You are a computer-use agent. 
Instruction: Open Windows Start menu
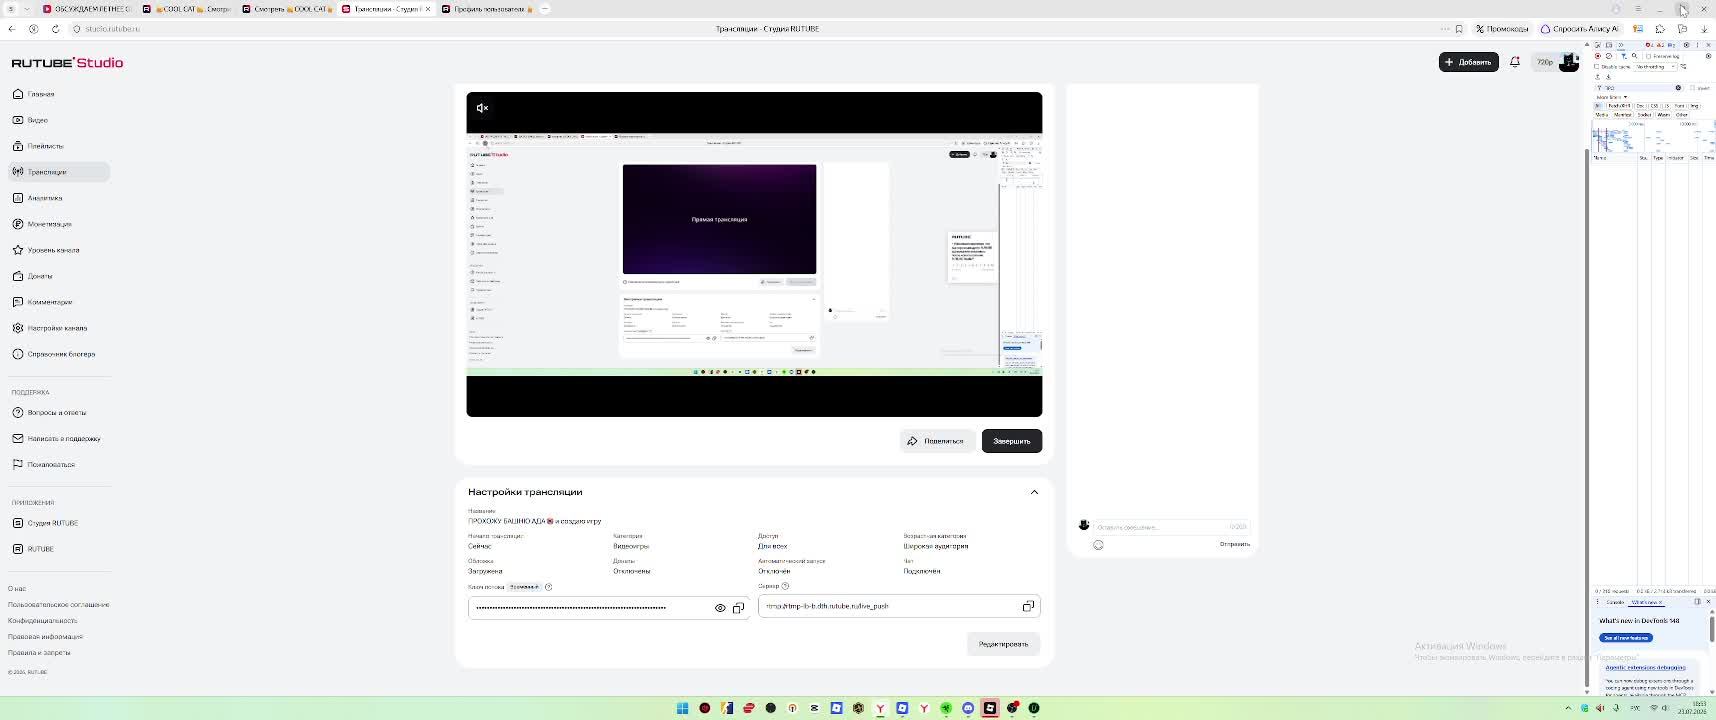point(682,708)
